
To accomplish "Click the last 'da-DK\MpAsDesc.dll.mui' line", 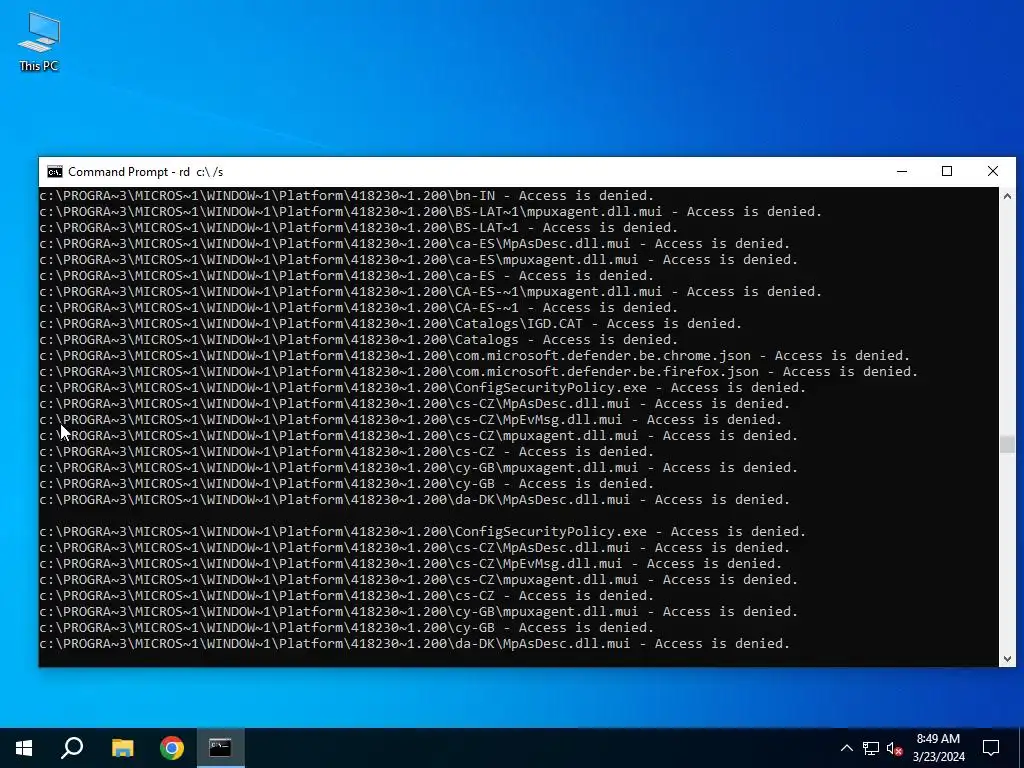I will click(415, 644).
